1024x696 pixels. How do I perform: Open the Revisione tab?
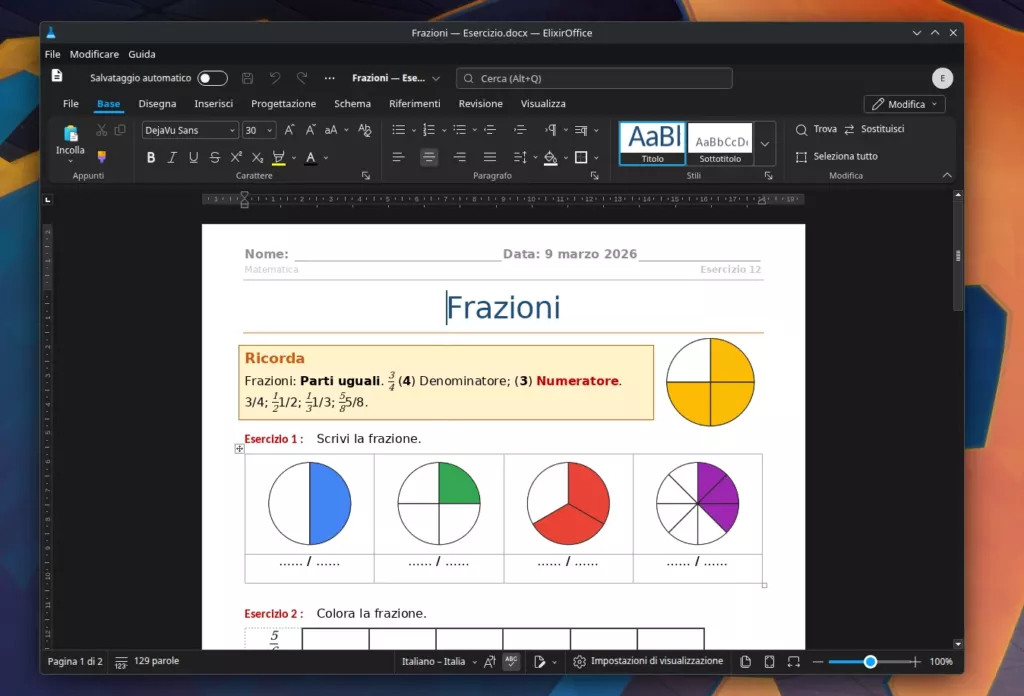pos(481,104)
